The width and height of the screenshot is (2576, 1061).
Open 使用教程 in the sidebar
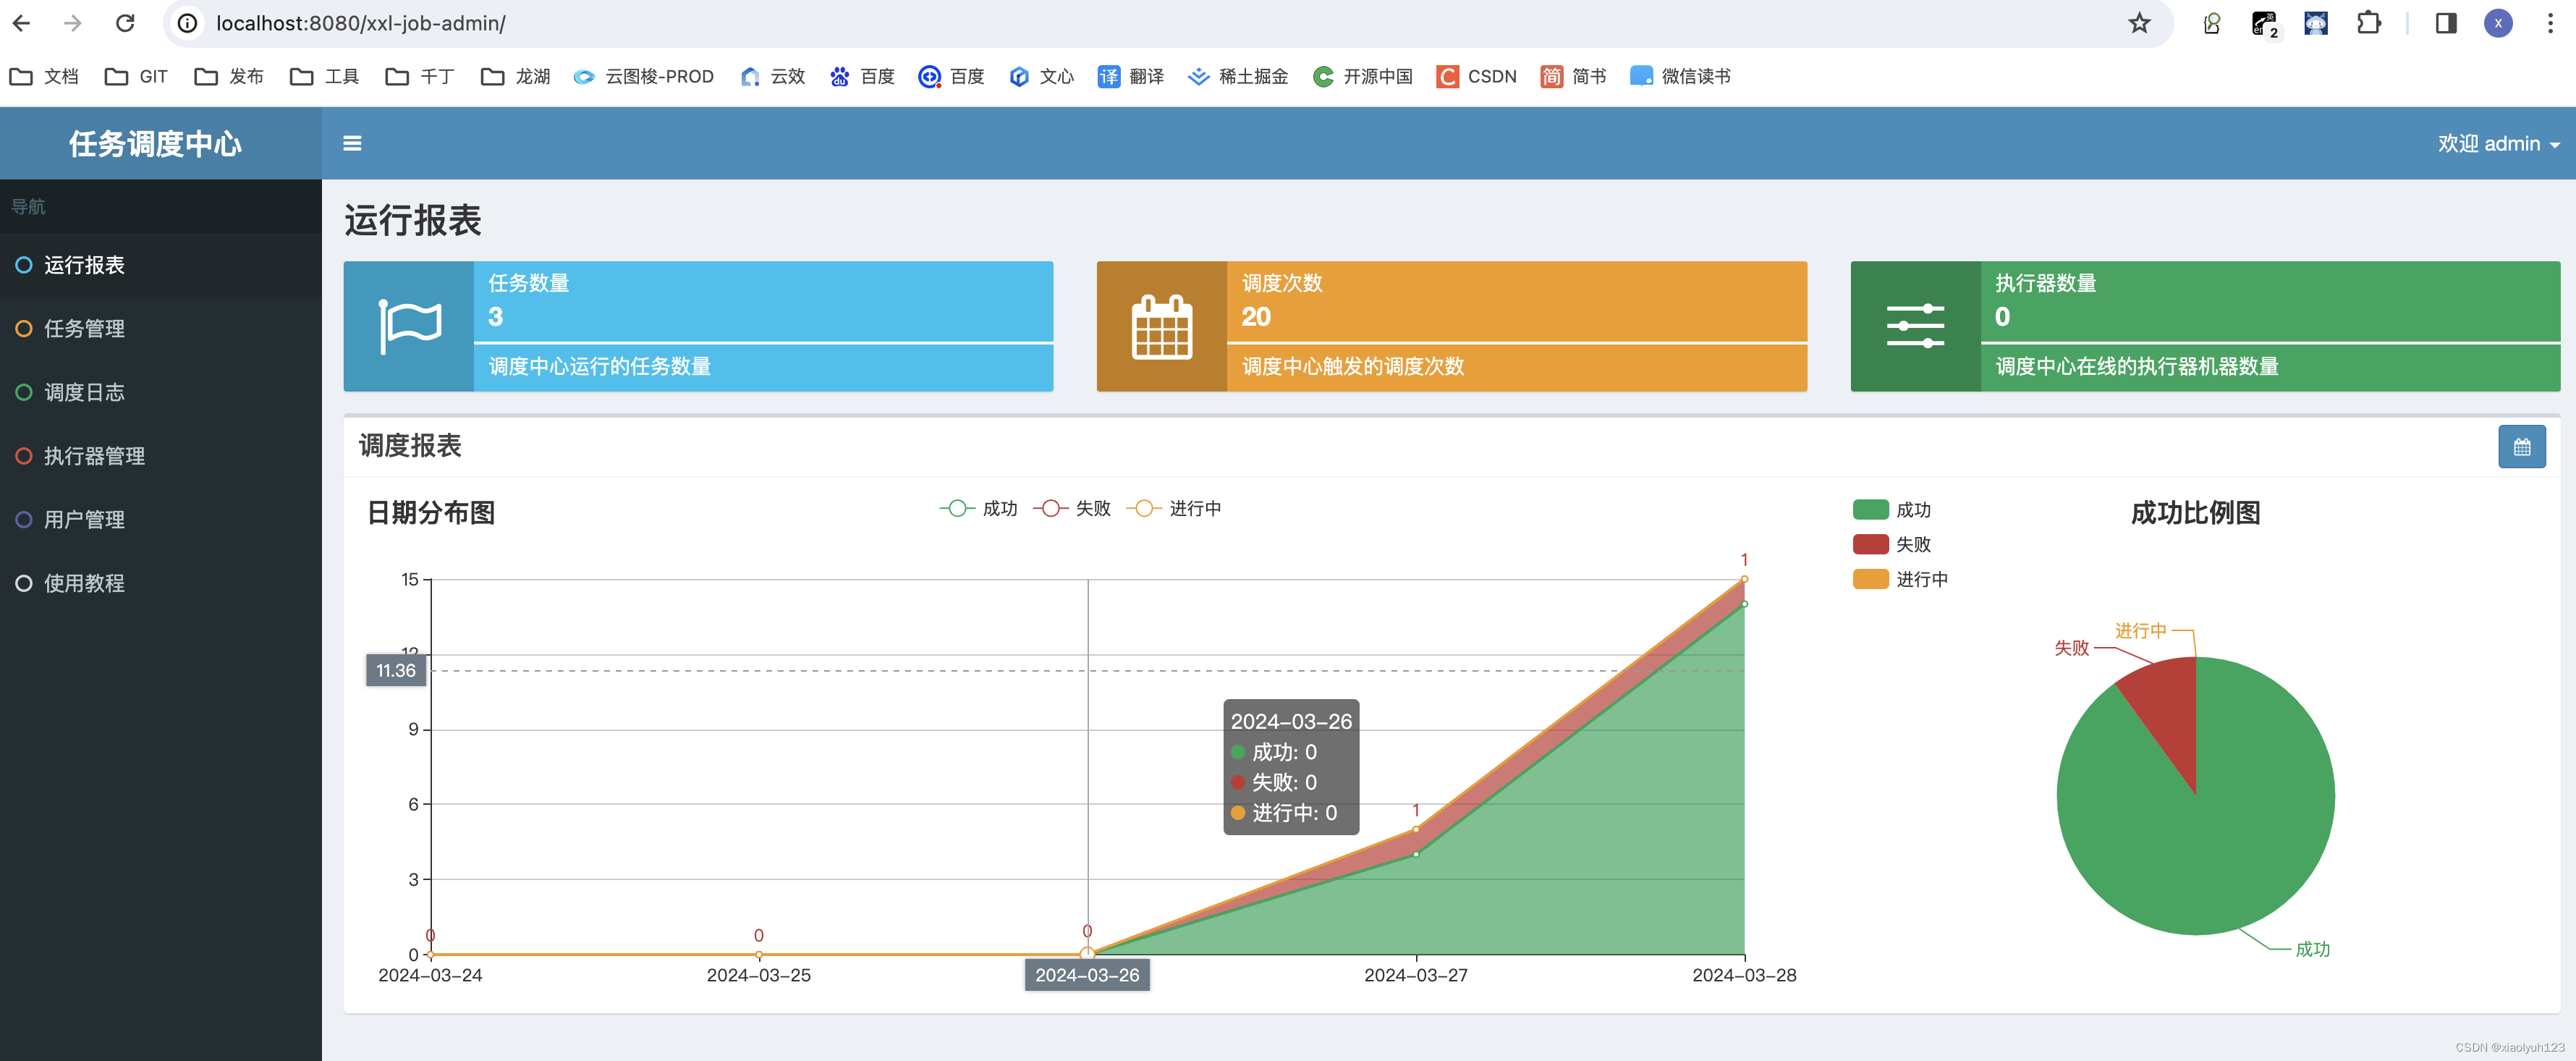[x=161, y=583]
